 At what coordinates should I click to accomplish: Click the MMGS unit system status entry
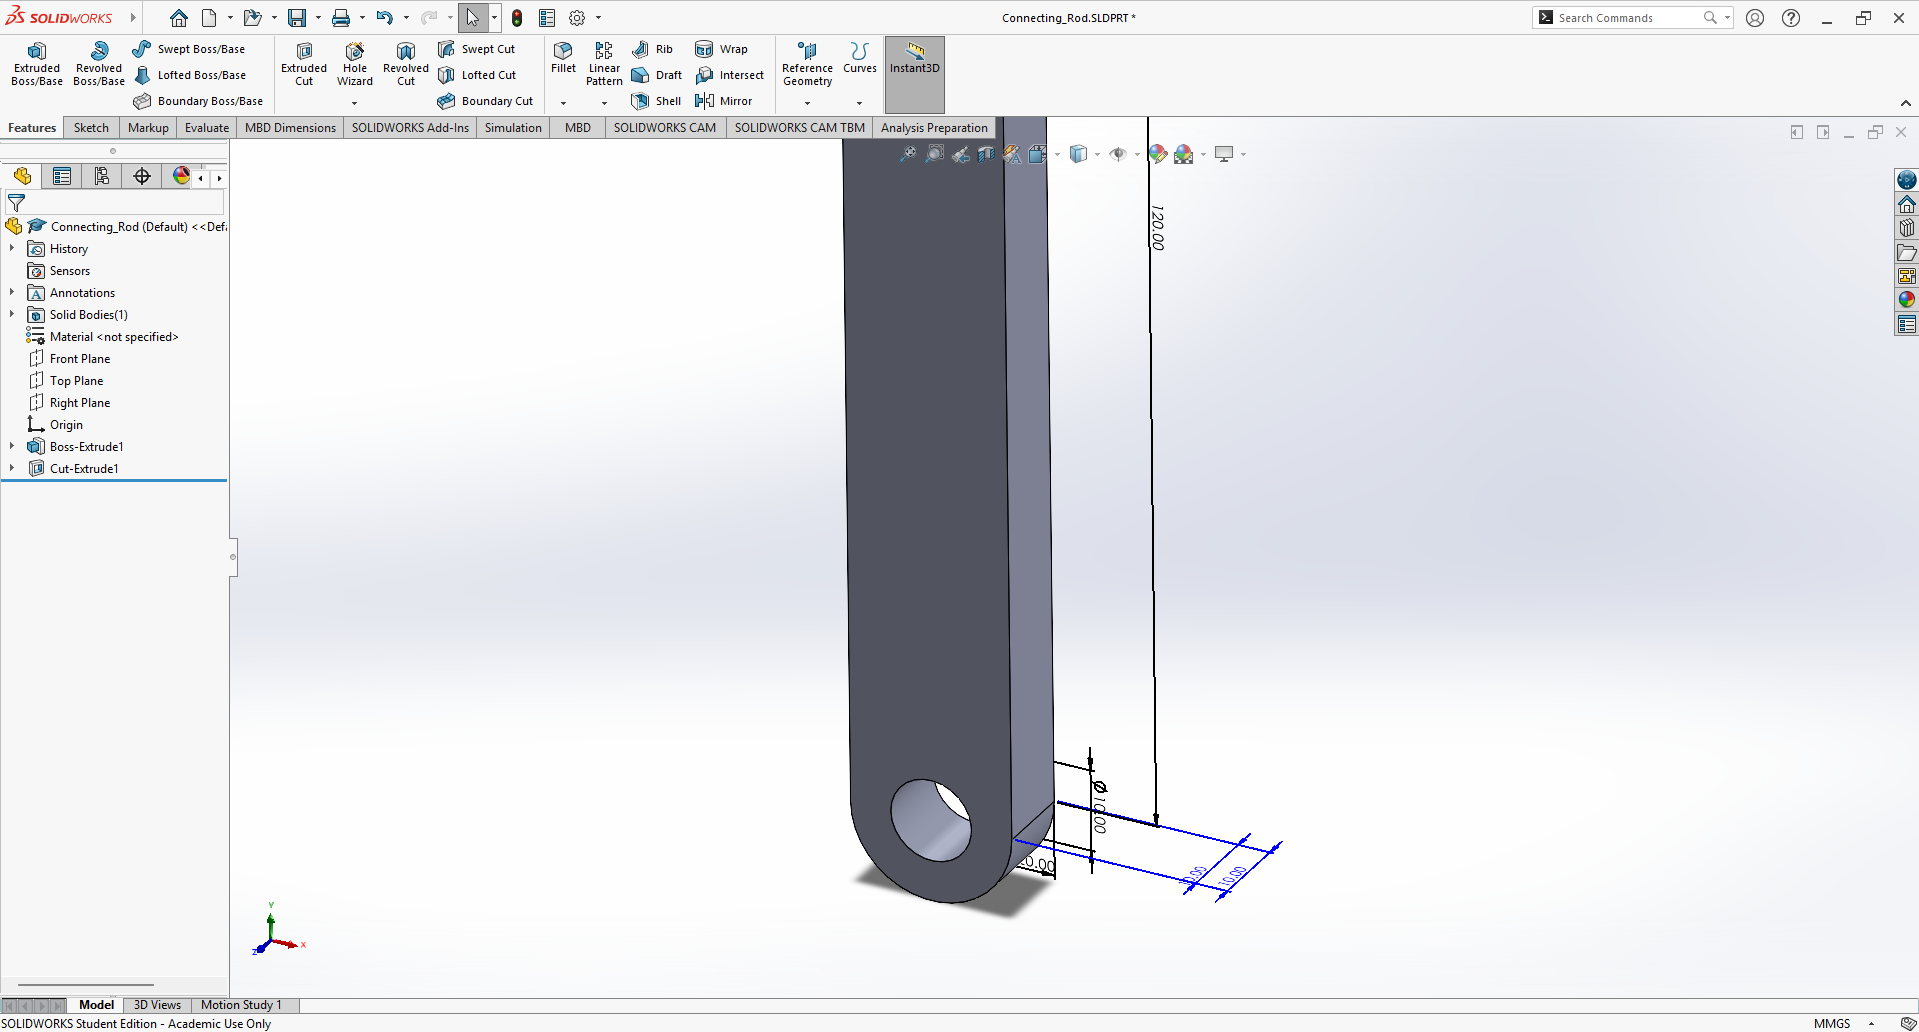click(1832, 1023)
